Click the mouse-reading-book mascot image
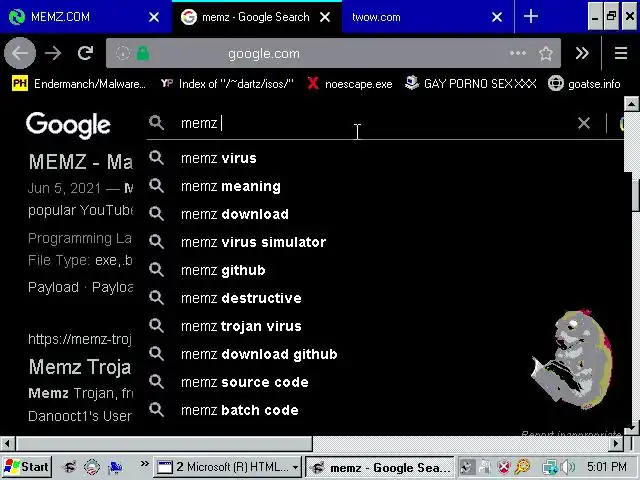 [572, 359]
